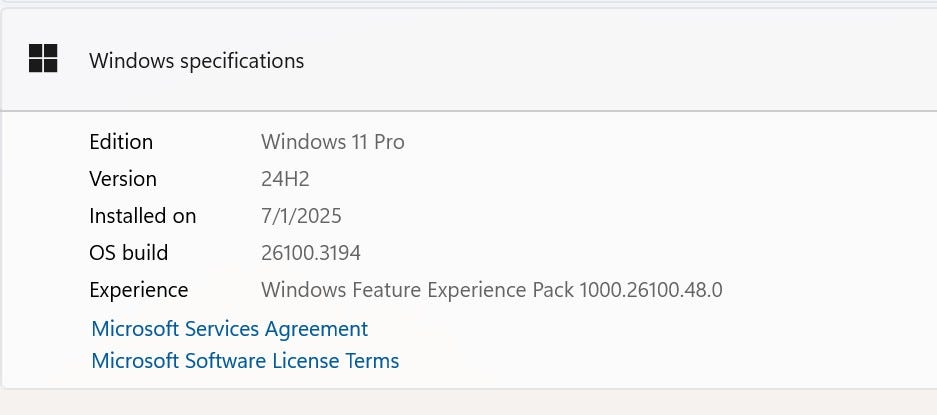Click empty card space right of 24H2
The width and height of the screenshot is (937, 415).
[600, 179]
